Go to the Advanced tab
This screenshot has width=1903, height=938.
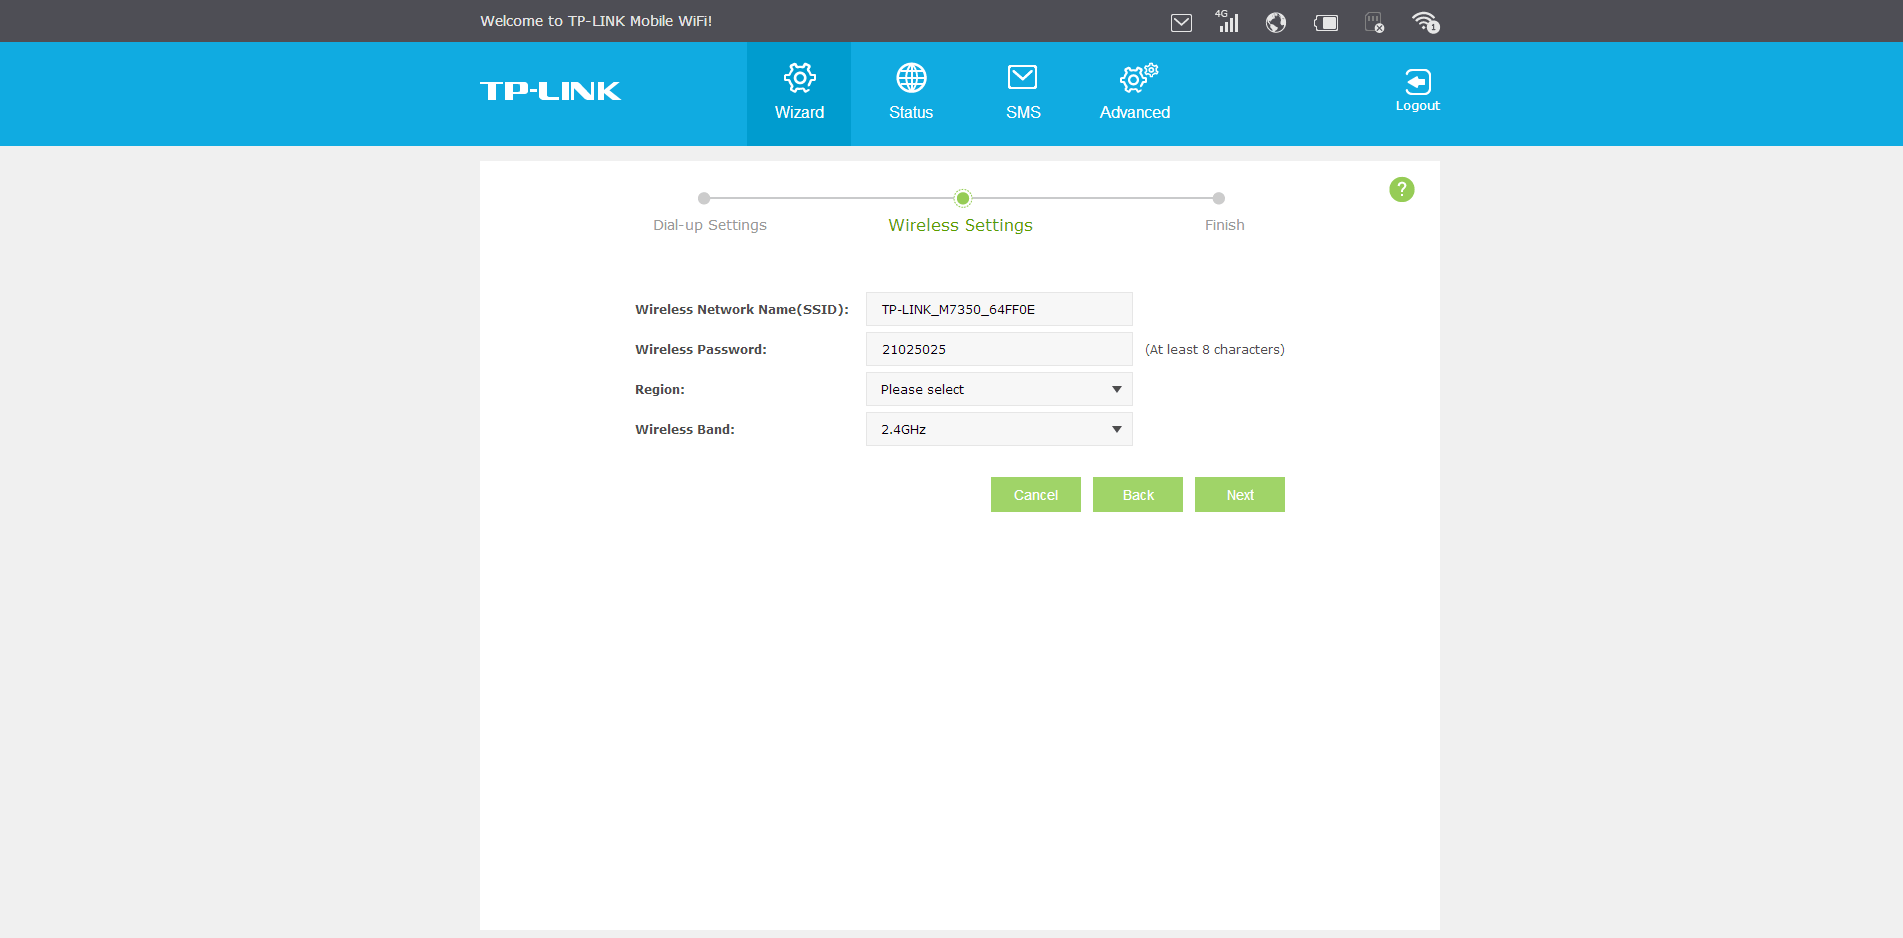[x=1134, y=93]
